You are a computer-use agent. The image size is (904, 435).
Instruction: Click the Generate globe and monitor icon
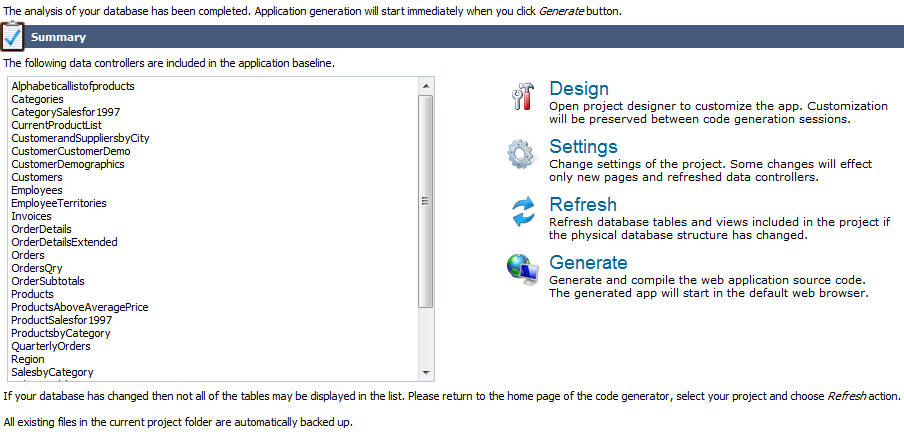click(x=523, y=270)
